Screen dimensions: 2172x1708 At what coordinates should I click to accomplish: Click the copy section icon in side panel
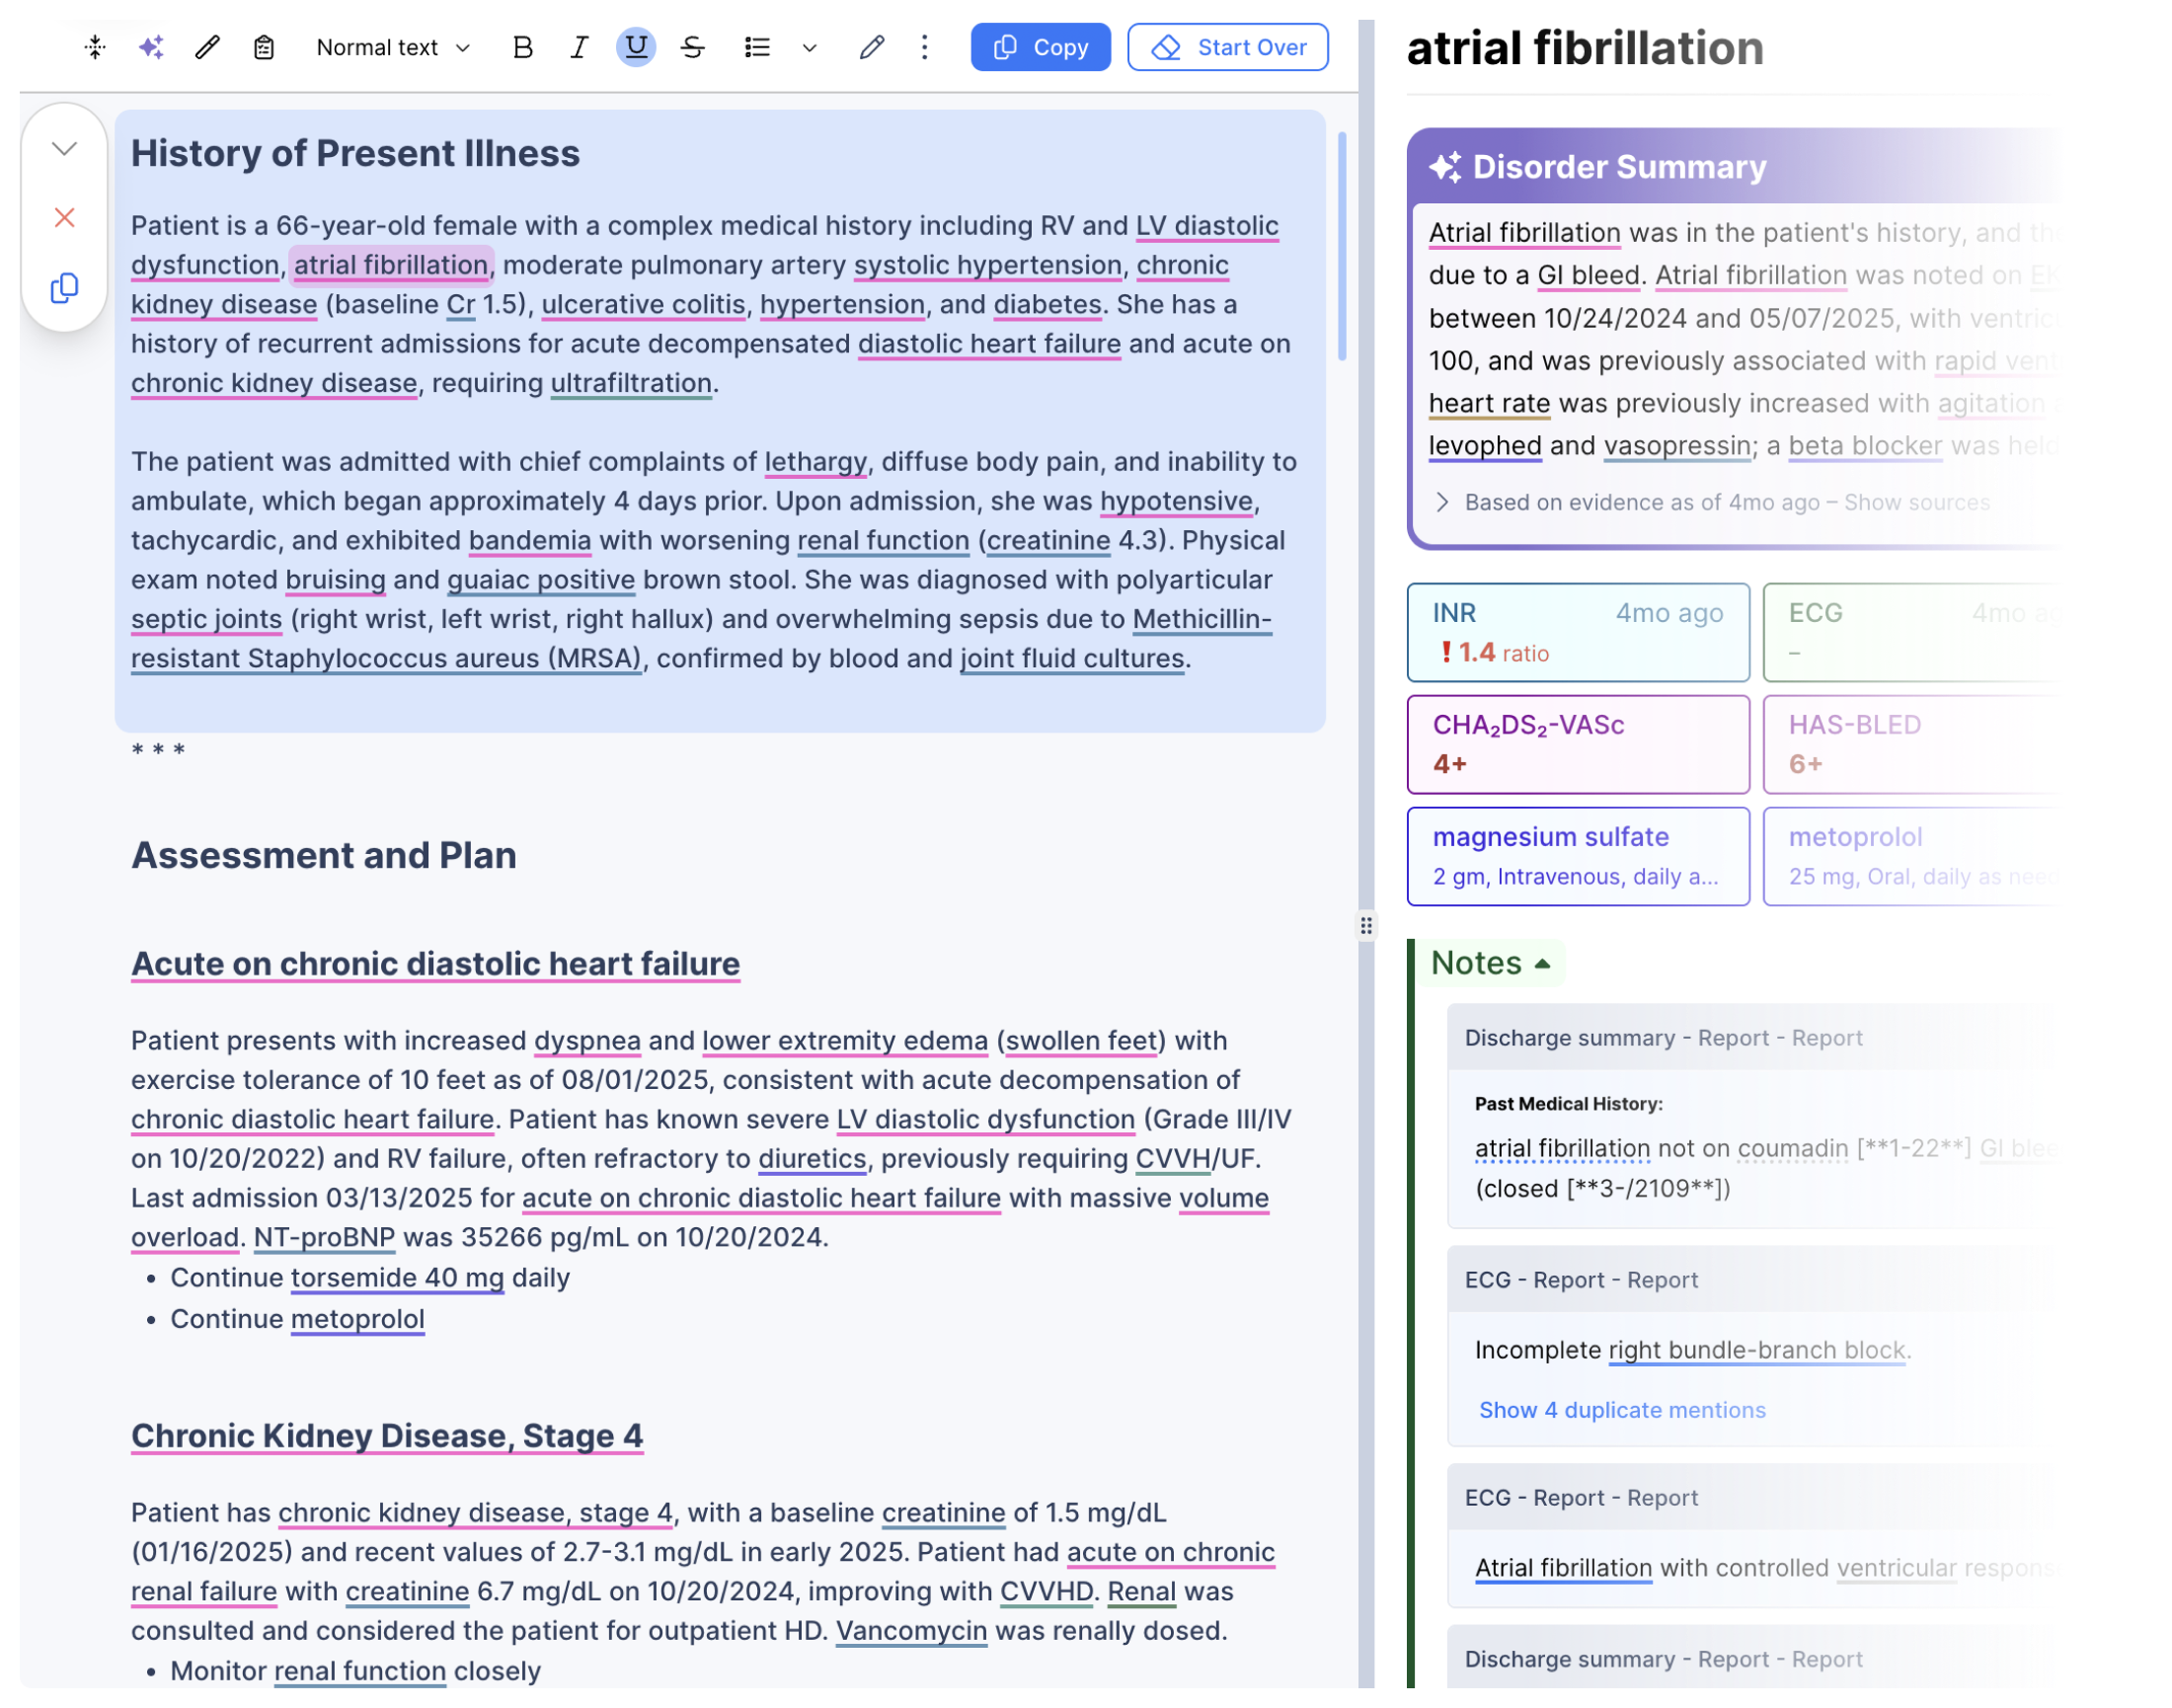click(x=65, y=288)
